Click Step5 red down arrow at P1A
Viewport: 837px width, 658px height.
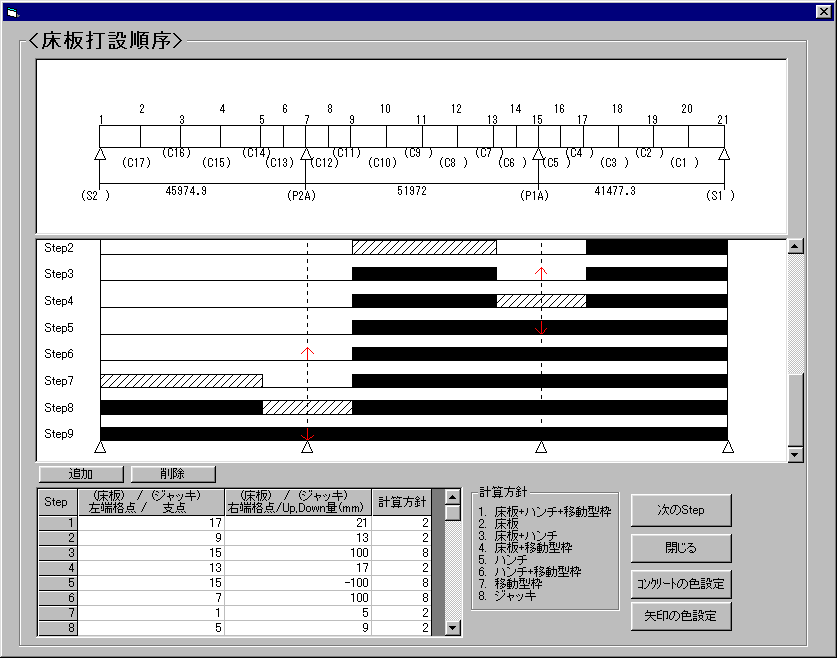pyautogui.click(x=541, y=328)
